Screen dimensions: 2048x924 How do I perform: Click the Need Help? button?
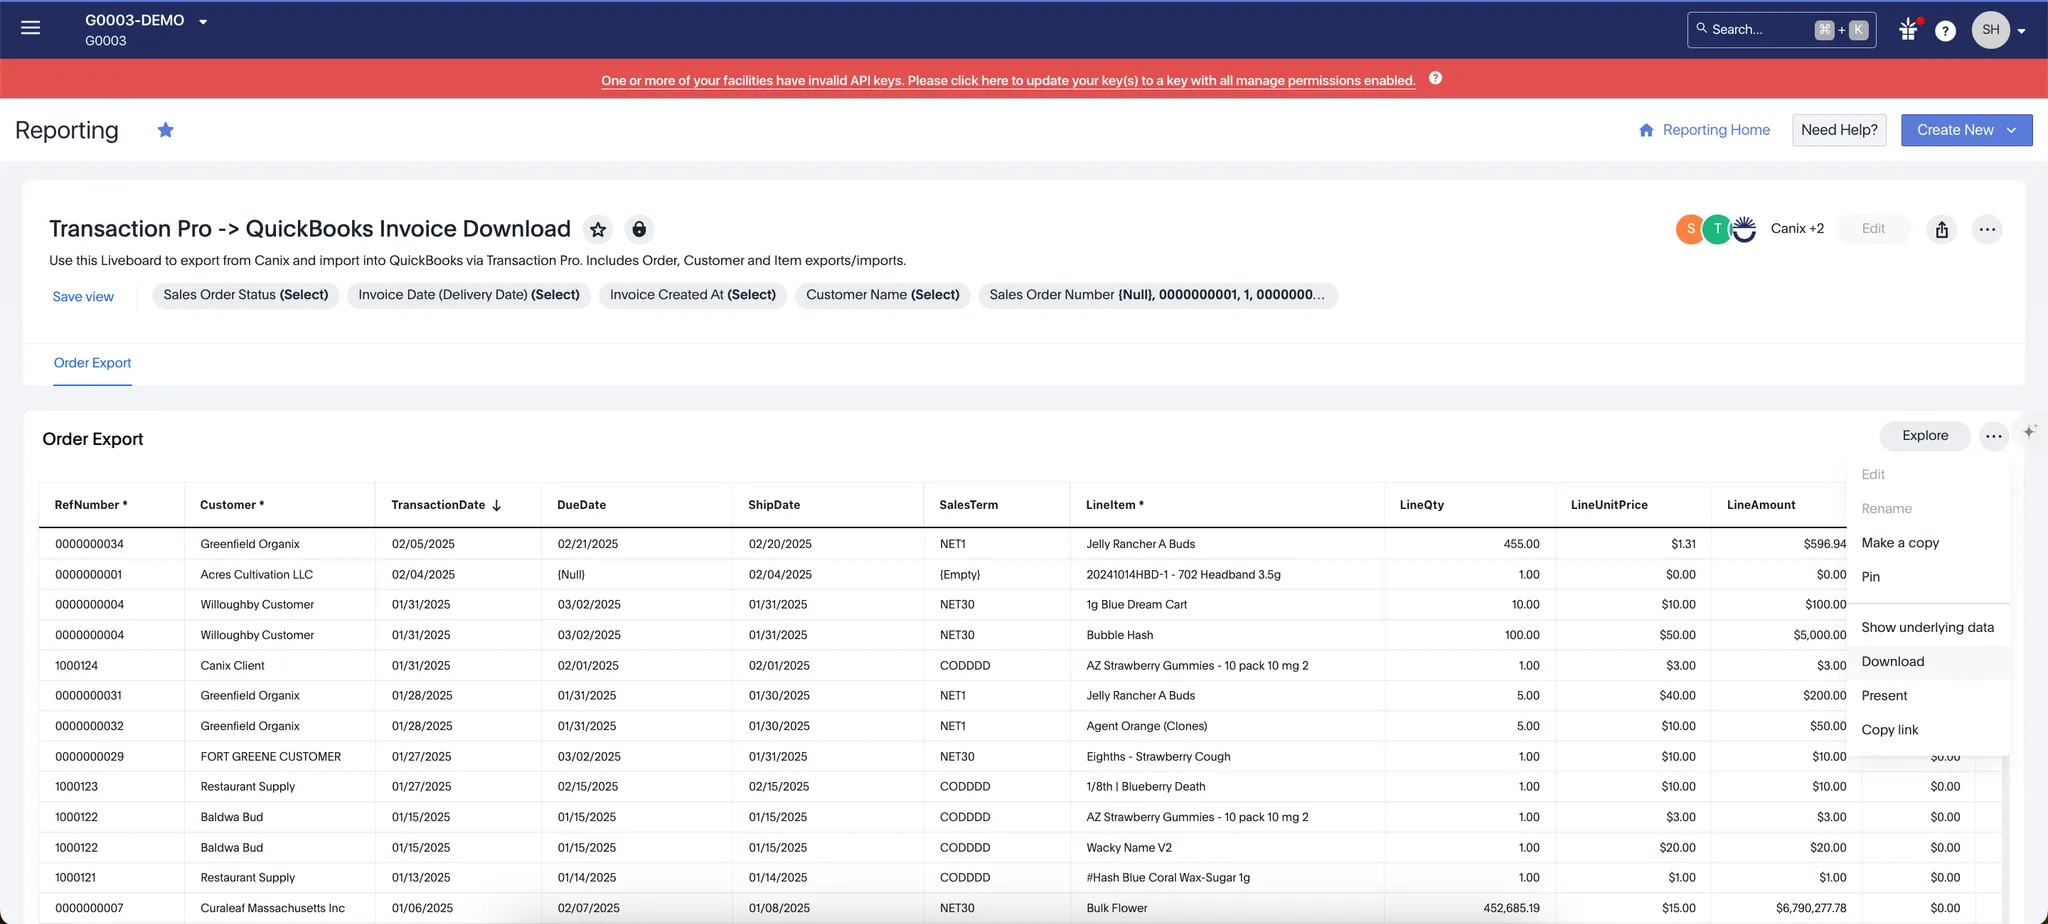(1839, 130)
